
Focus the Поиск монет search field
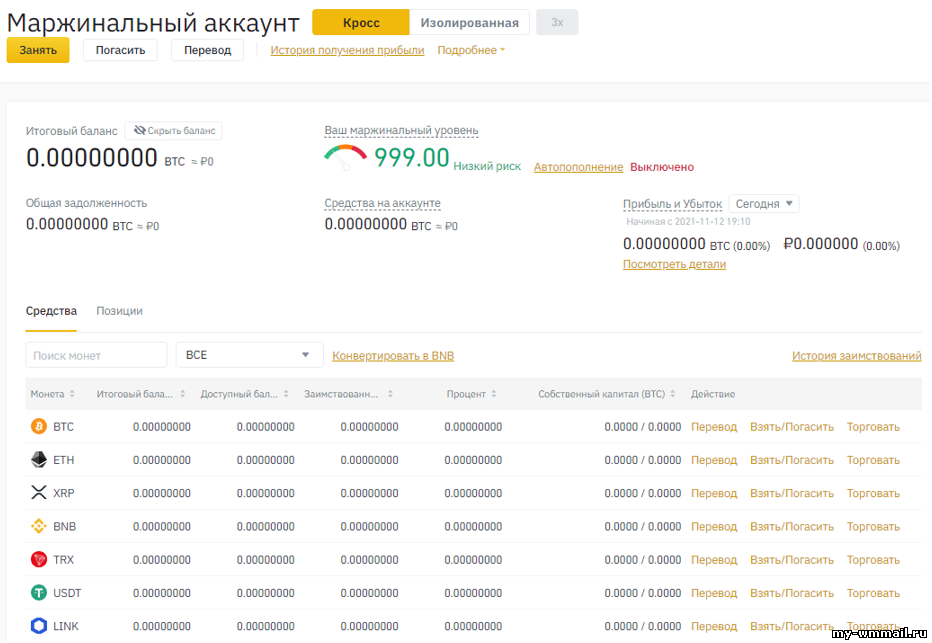(x=96, y=355)
